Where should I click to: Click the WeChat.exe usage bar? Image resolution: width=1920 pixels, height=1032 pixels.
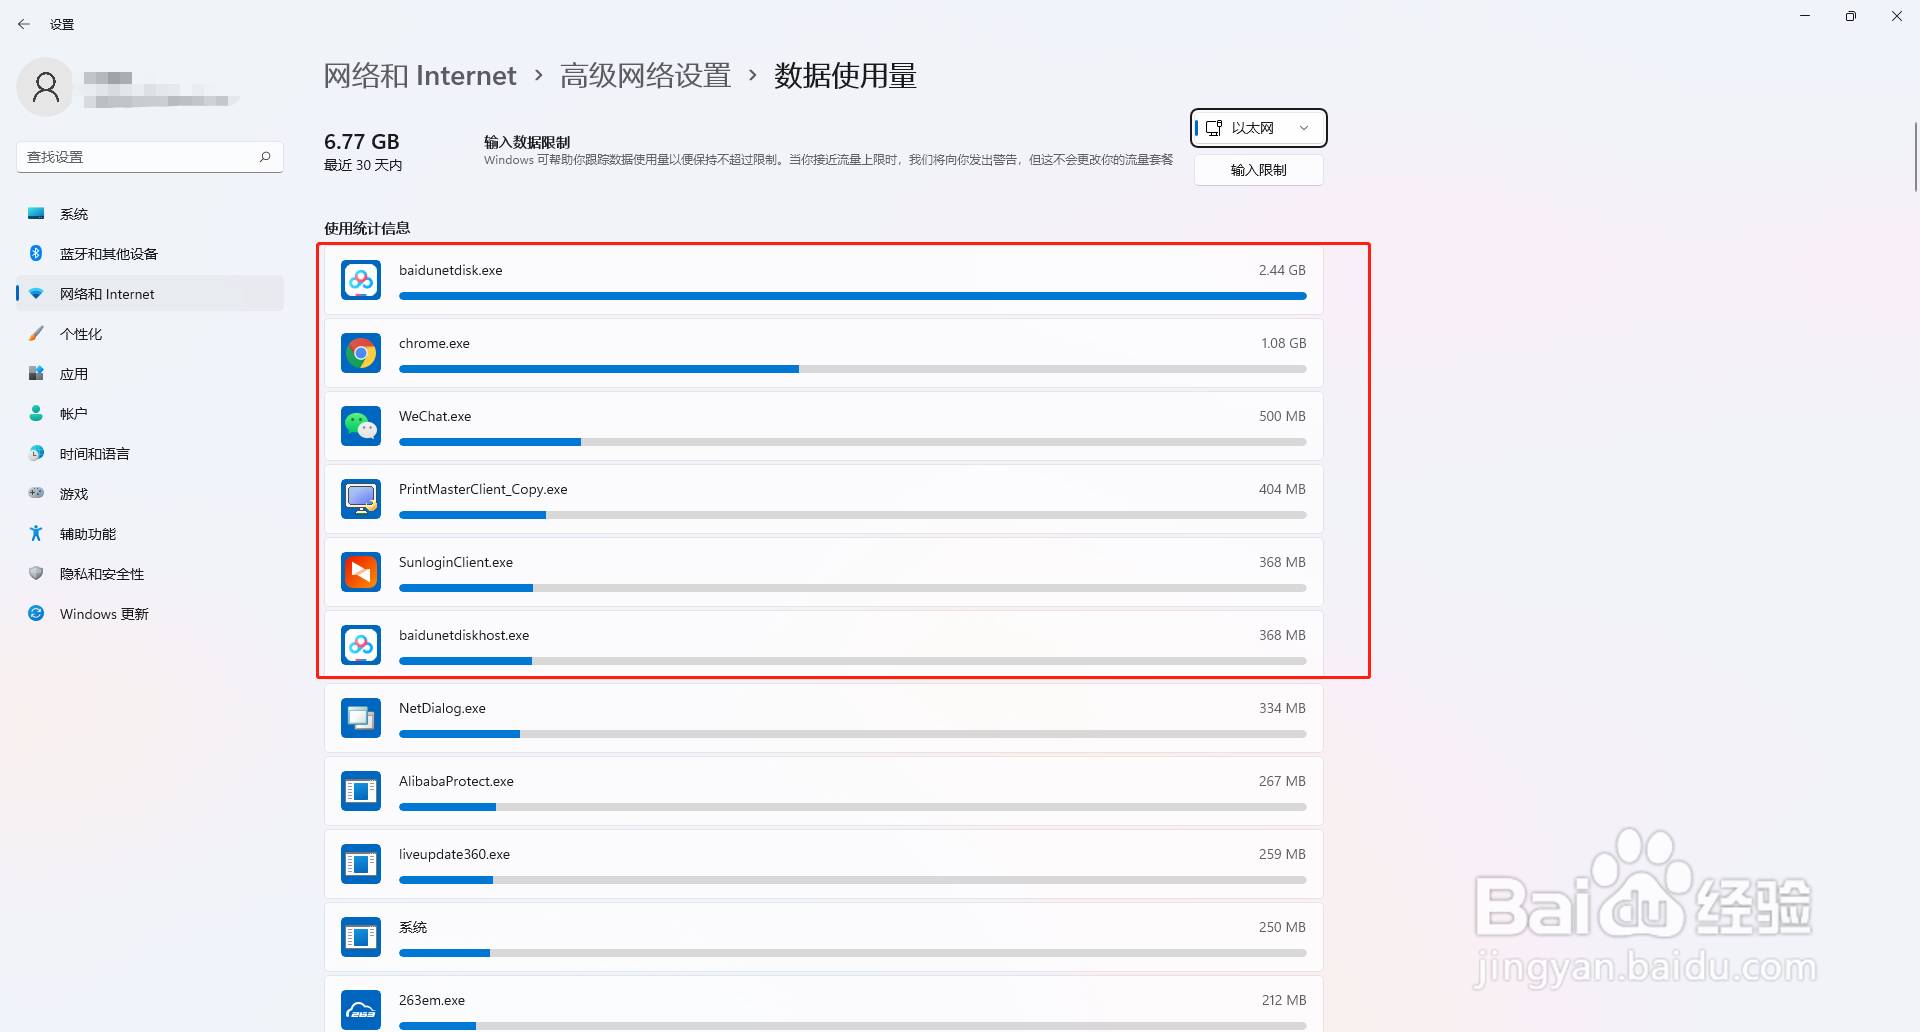tap(852, 442)
